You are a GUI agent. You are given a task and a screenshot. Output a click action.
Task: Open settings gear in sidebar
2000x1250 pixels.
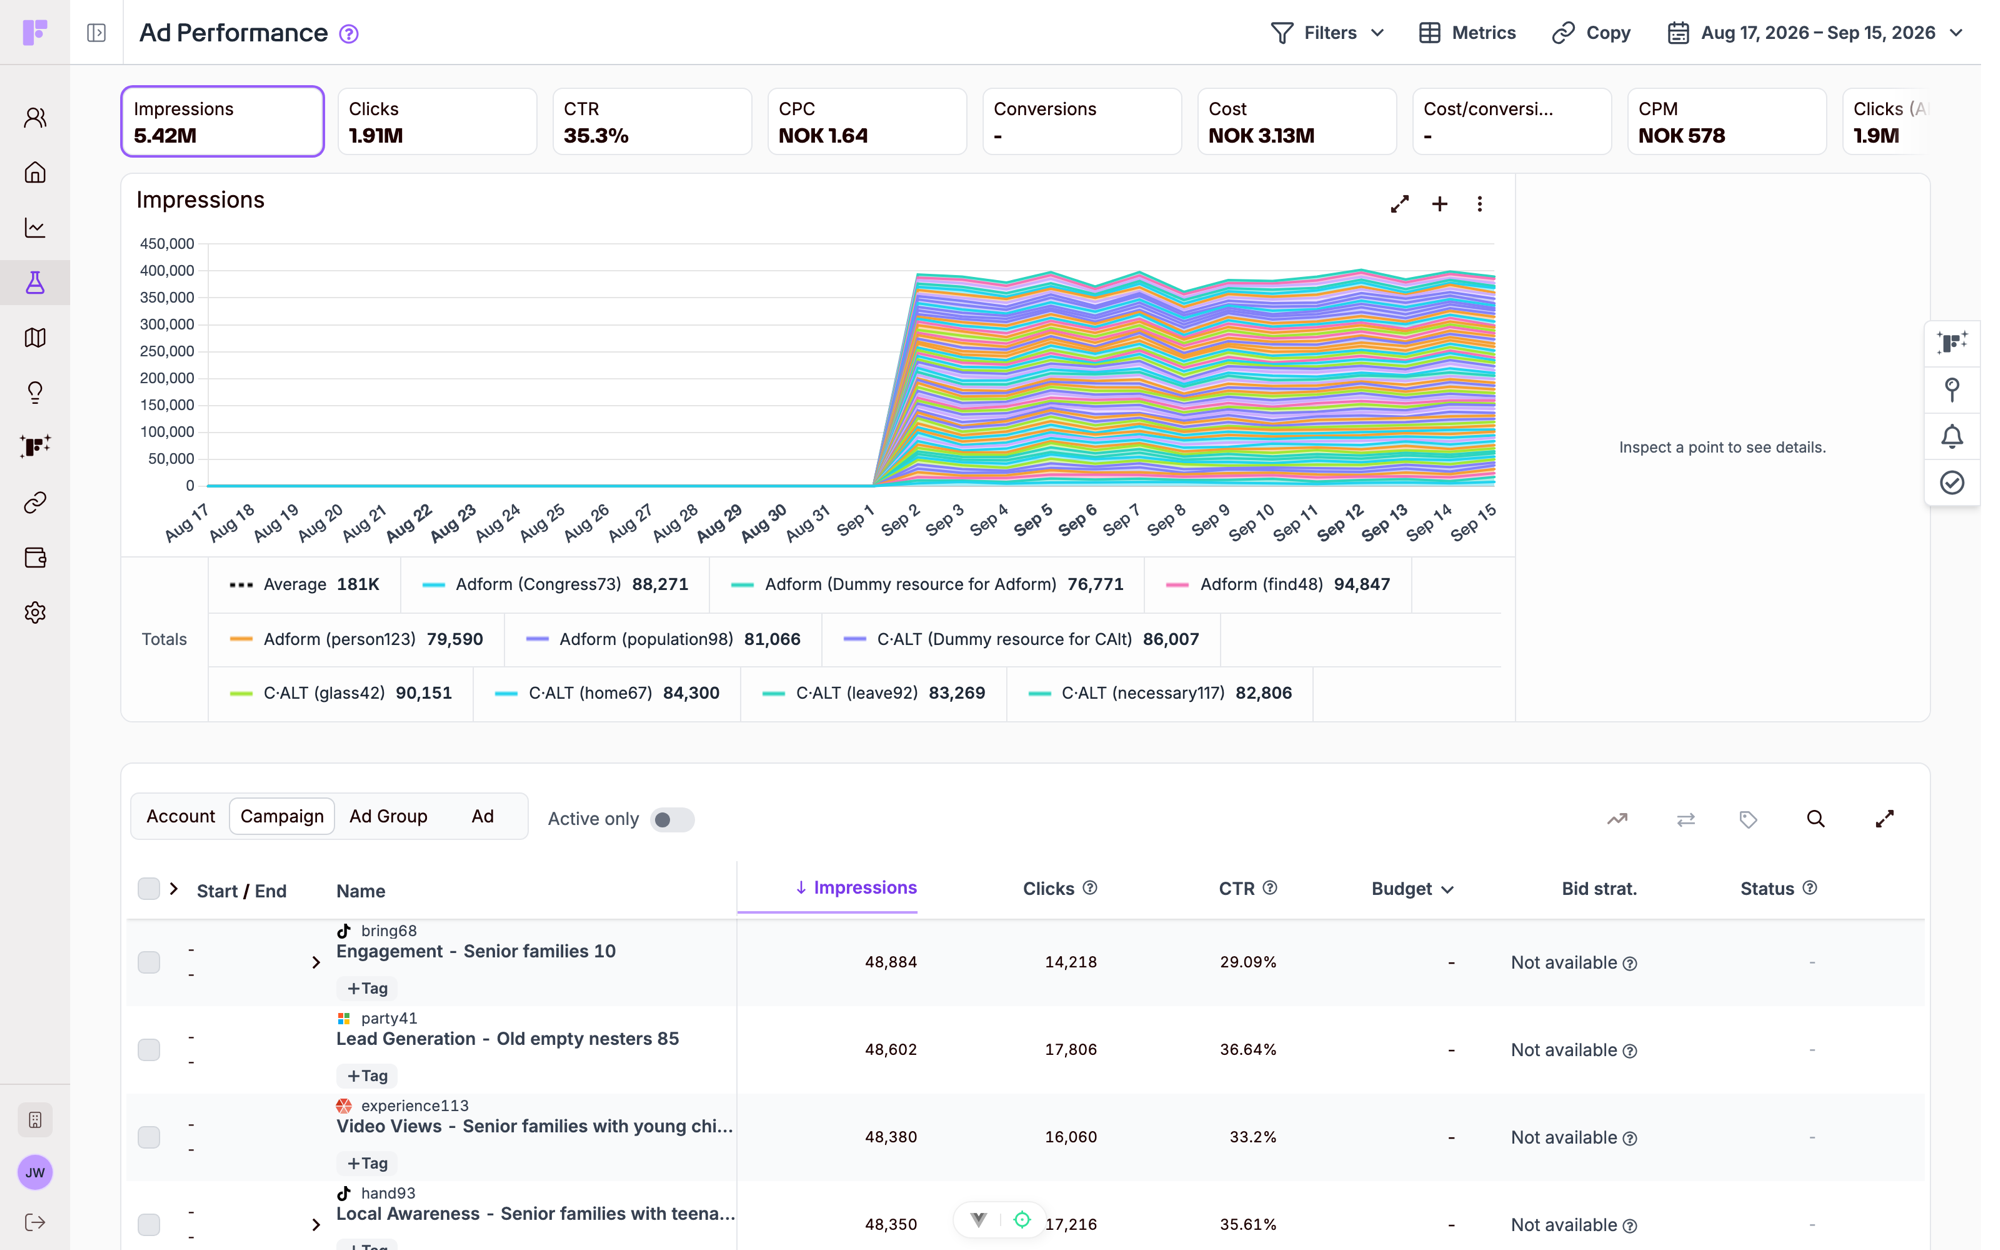[35, 612]
